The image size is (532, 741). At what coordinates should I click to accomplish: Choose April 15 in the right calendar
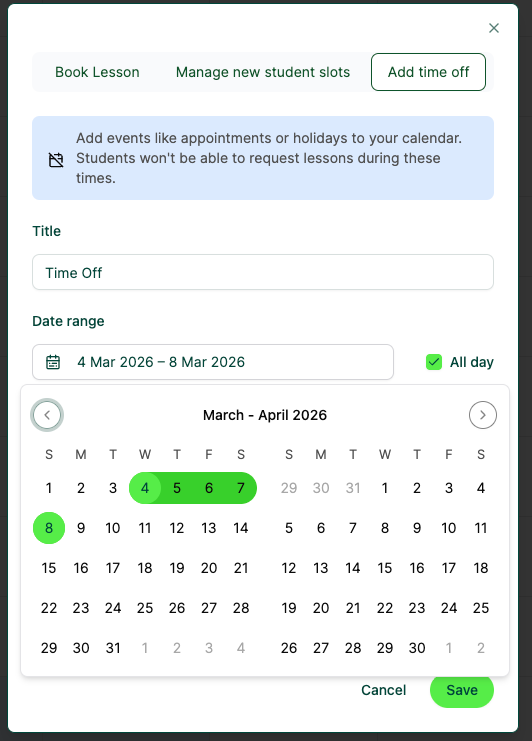tap(385, 568)
